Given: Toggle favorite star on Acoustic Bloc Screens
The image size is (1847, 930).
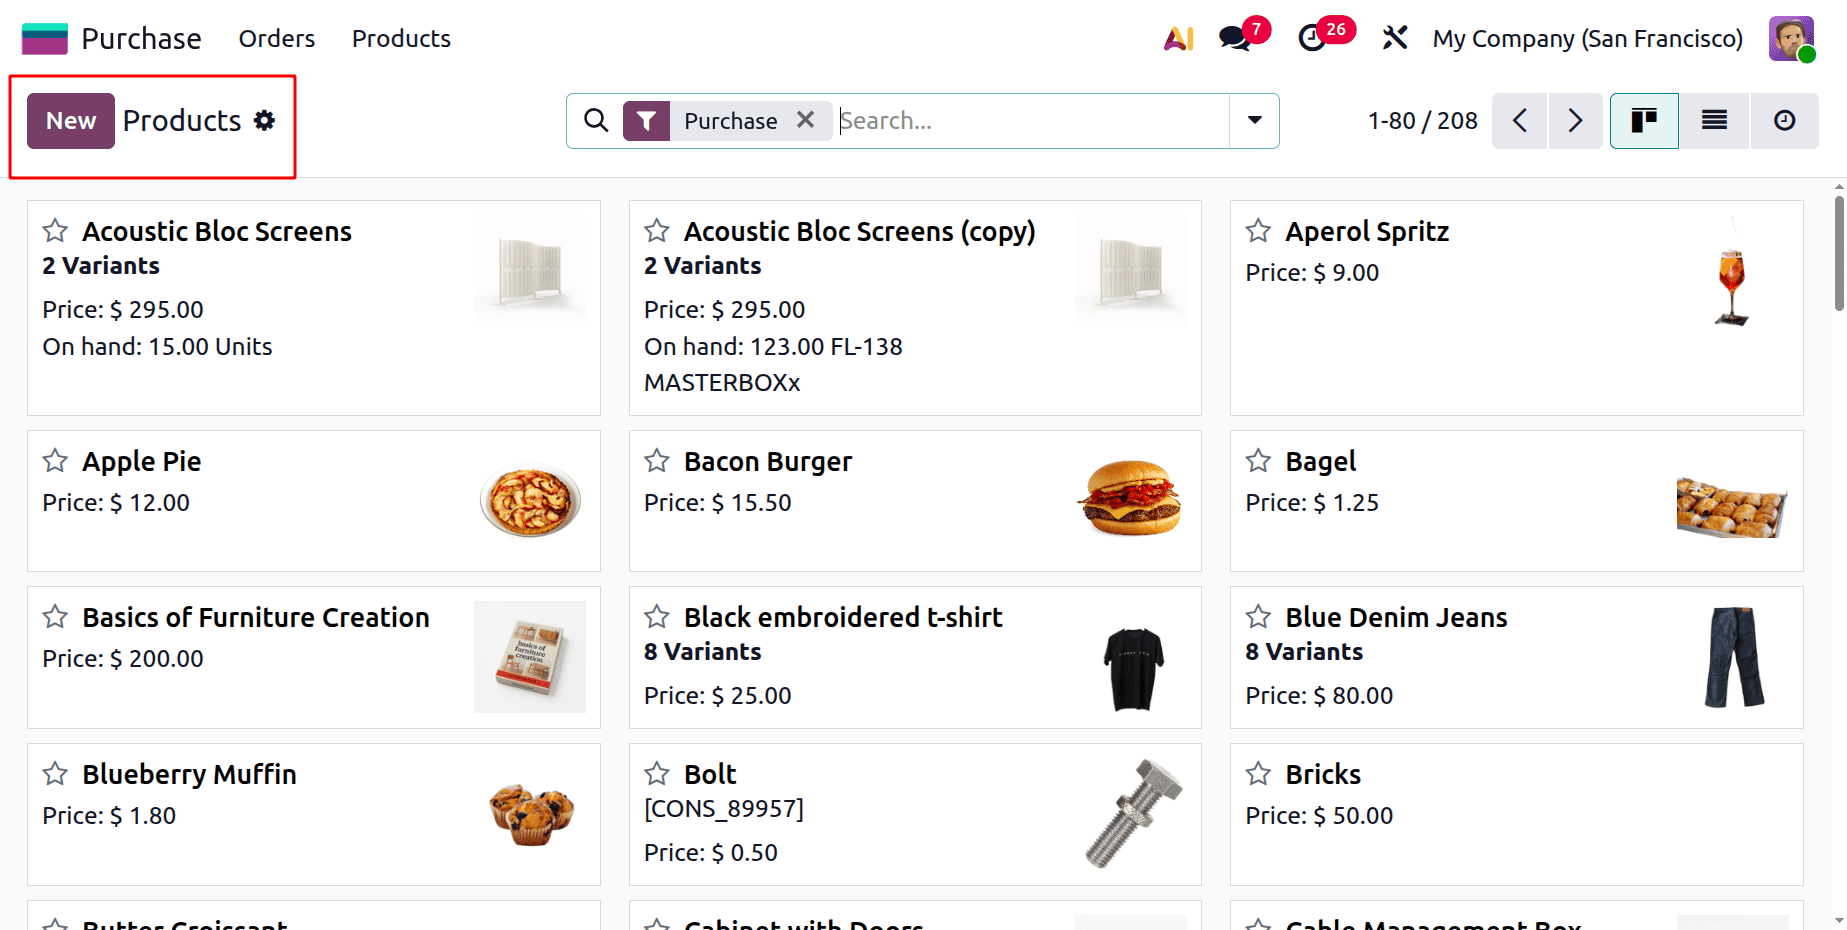Looking at the screenshot, I should pyautogui.click(x=55, y=231).
